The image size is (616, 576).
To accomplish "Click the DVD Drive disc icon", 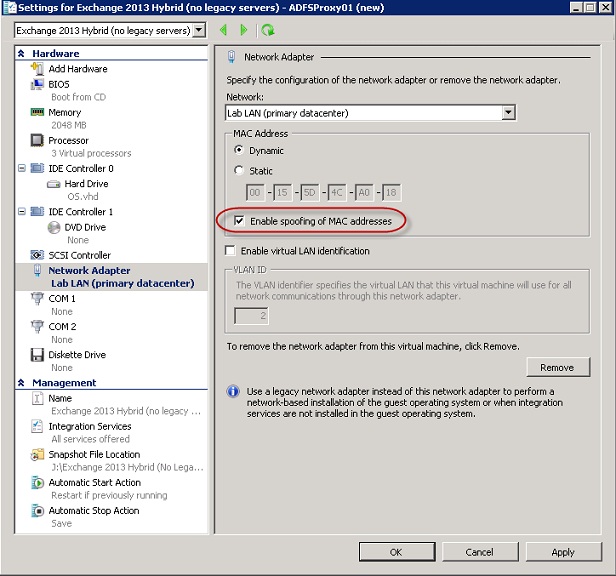I will pyautogui.click(x=53, y=227).
